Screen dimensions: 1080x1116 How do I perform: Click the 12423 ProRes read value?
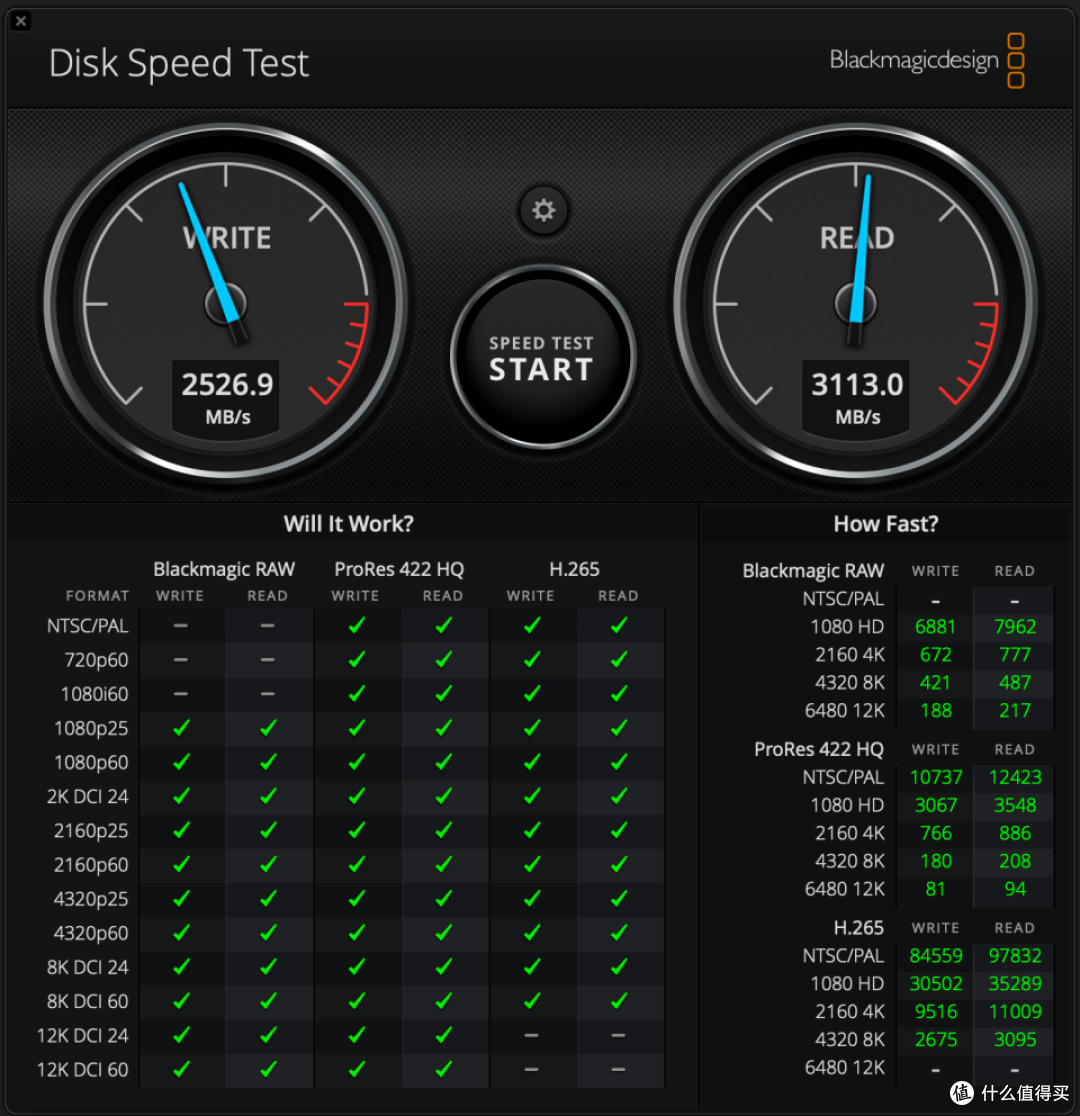tap(1015, 777)
